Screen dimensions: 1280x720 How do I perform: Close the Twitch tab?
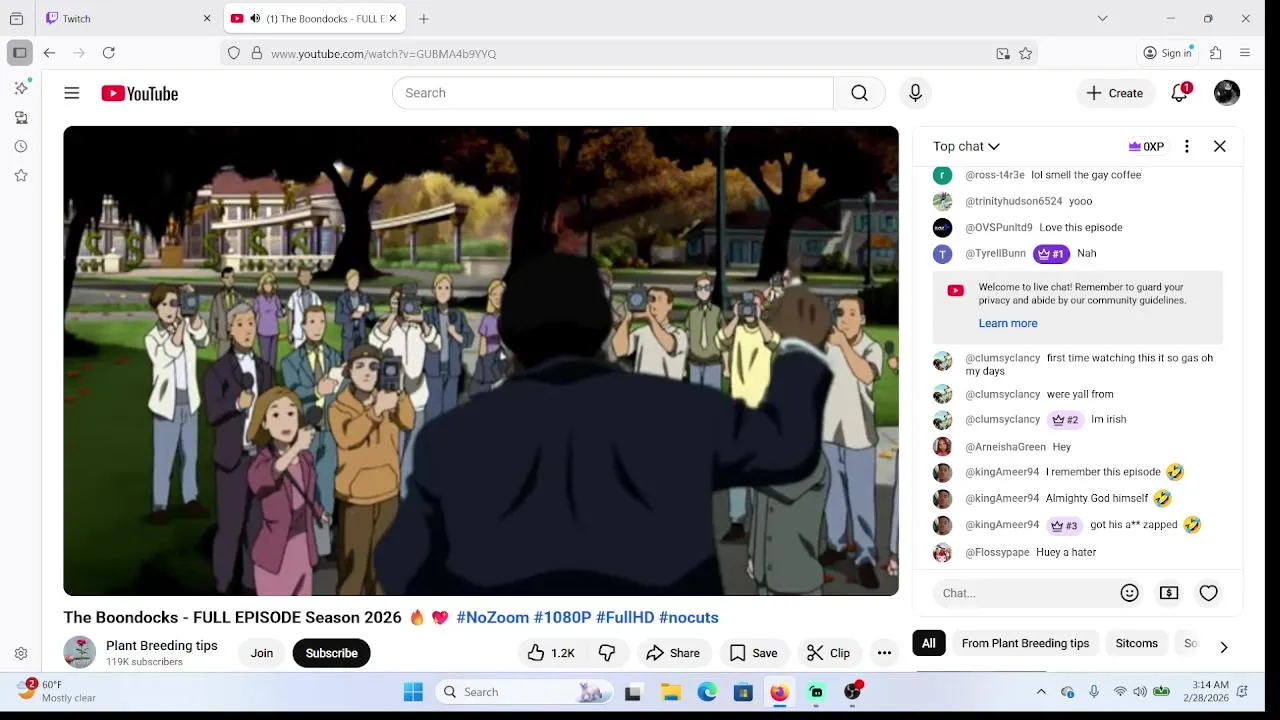(207, 18)
